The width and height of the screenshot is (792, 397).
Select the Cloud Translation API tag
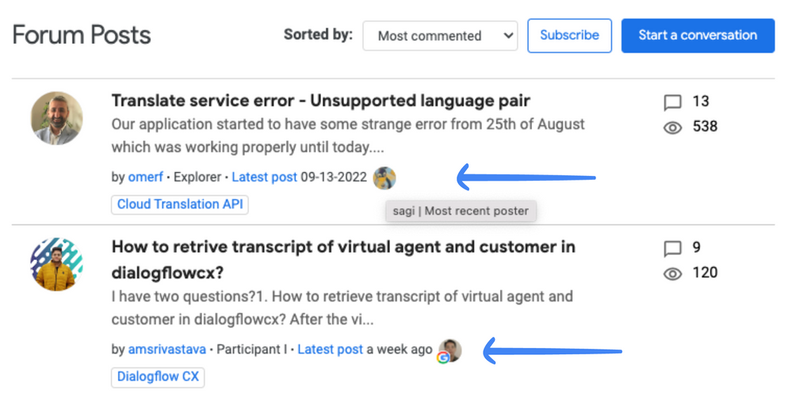click(180, 205)
